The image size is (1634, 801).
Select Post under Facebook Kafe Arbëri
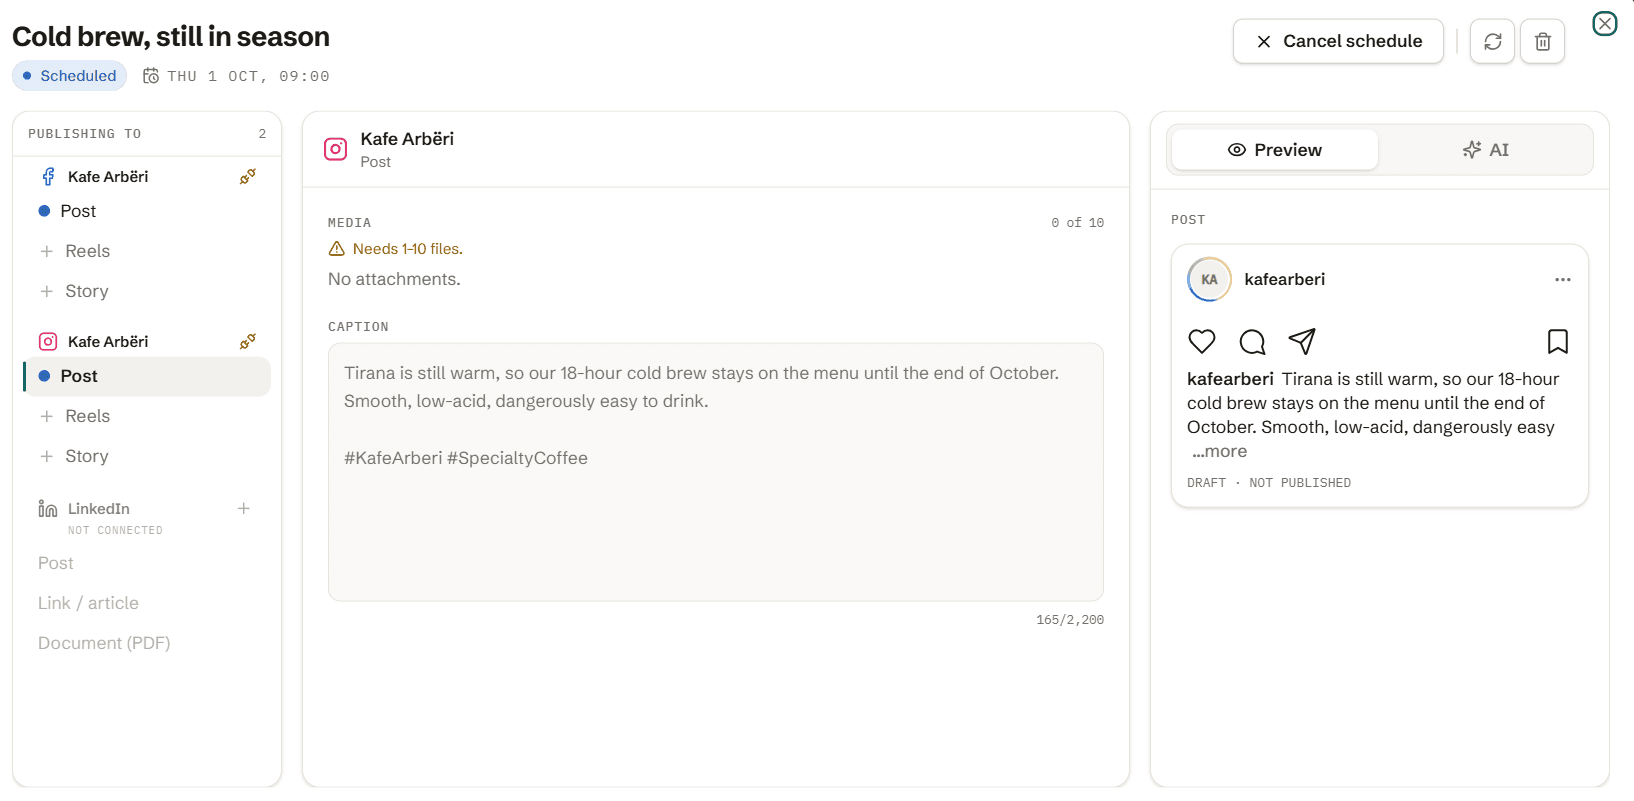[146, 211]
